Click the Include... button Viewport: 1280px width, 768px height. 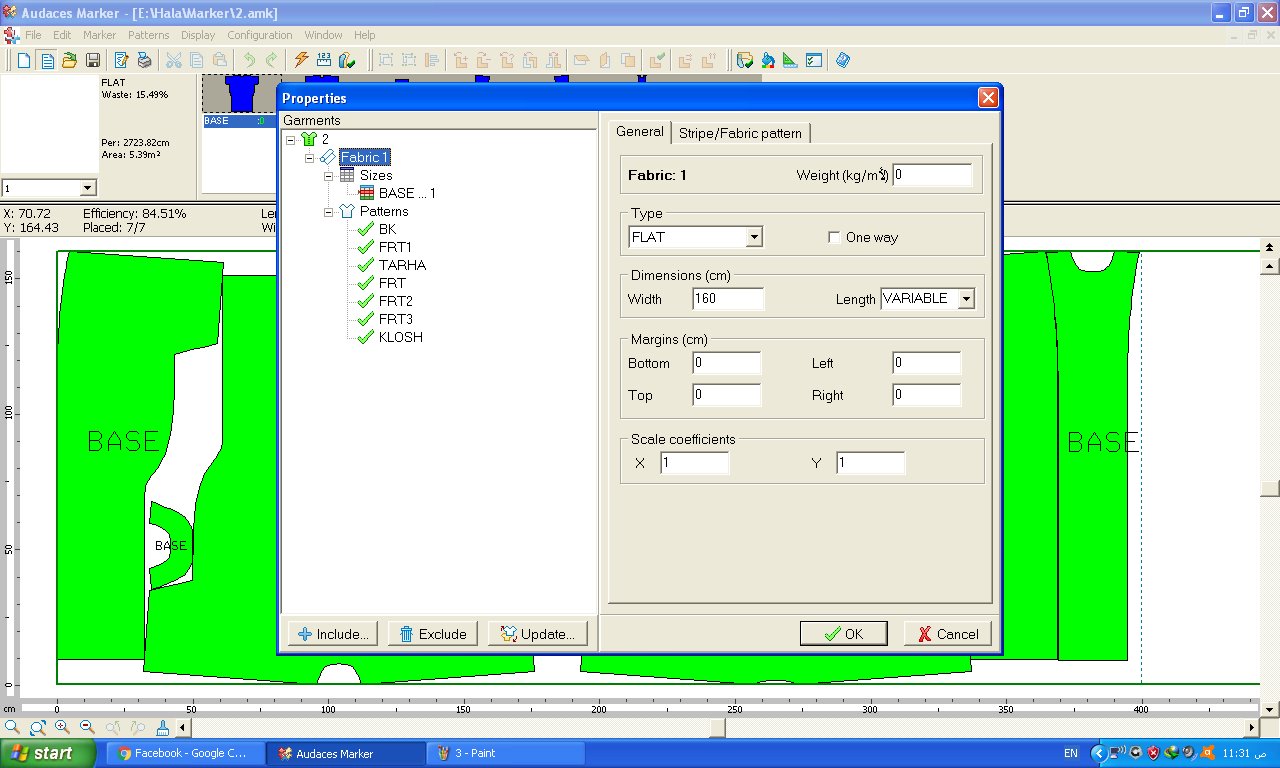(333, 634)
